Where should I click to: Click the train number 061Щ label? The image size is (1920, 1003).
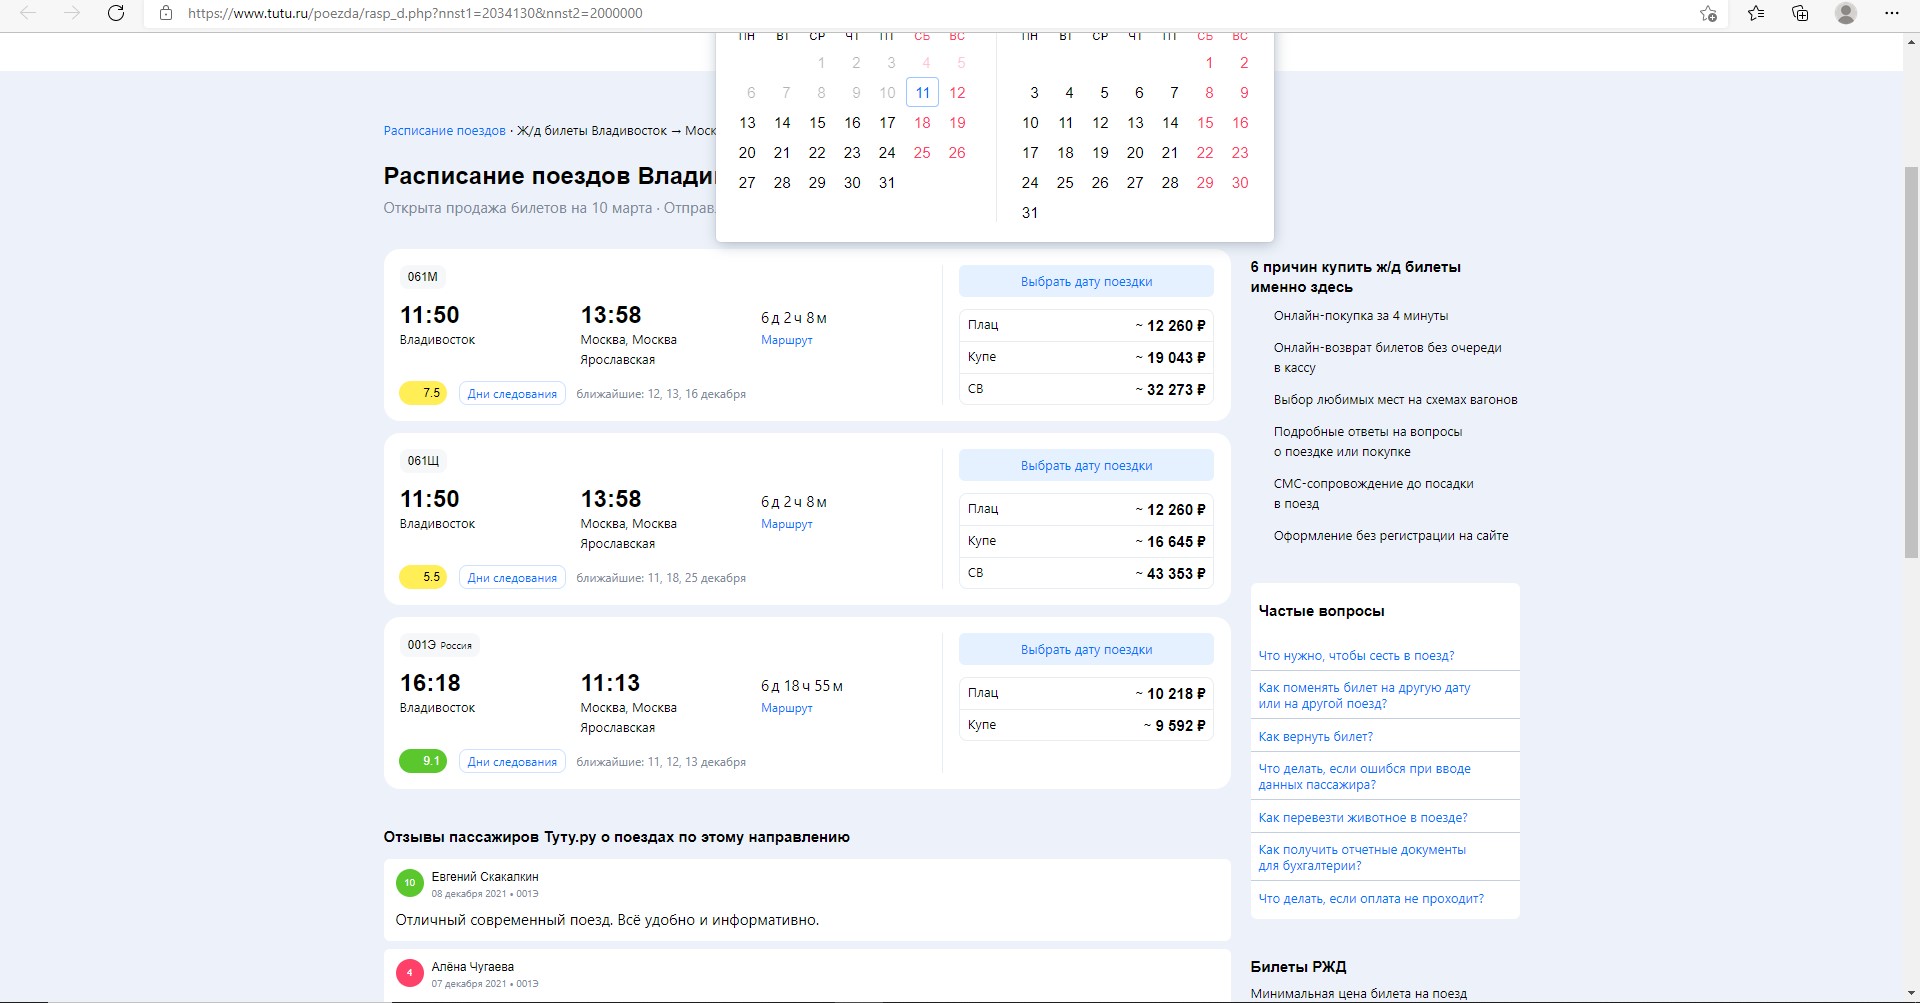(423, 461)
